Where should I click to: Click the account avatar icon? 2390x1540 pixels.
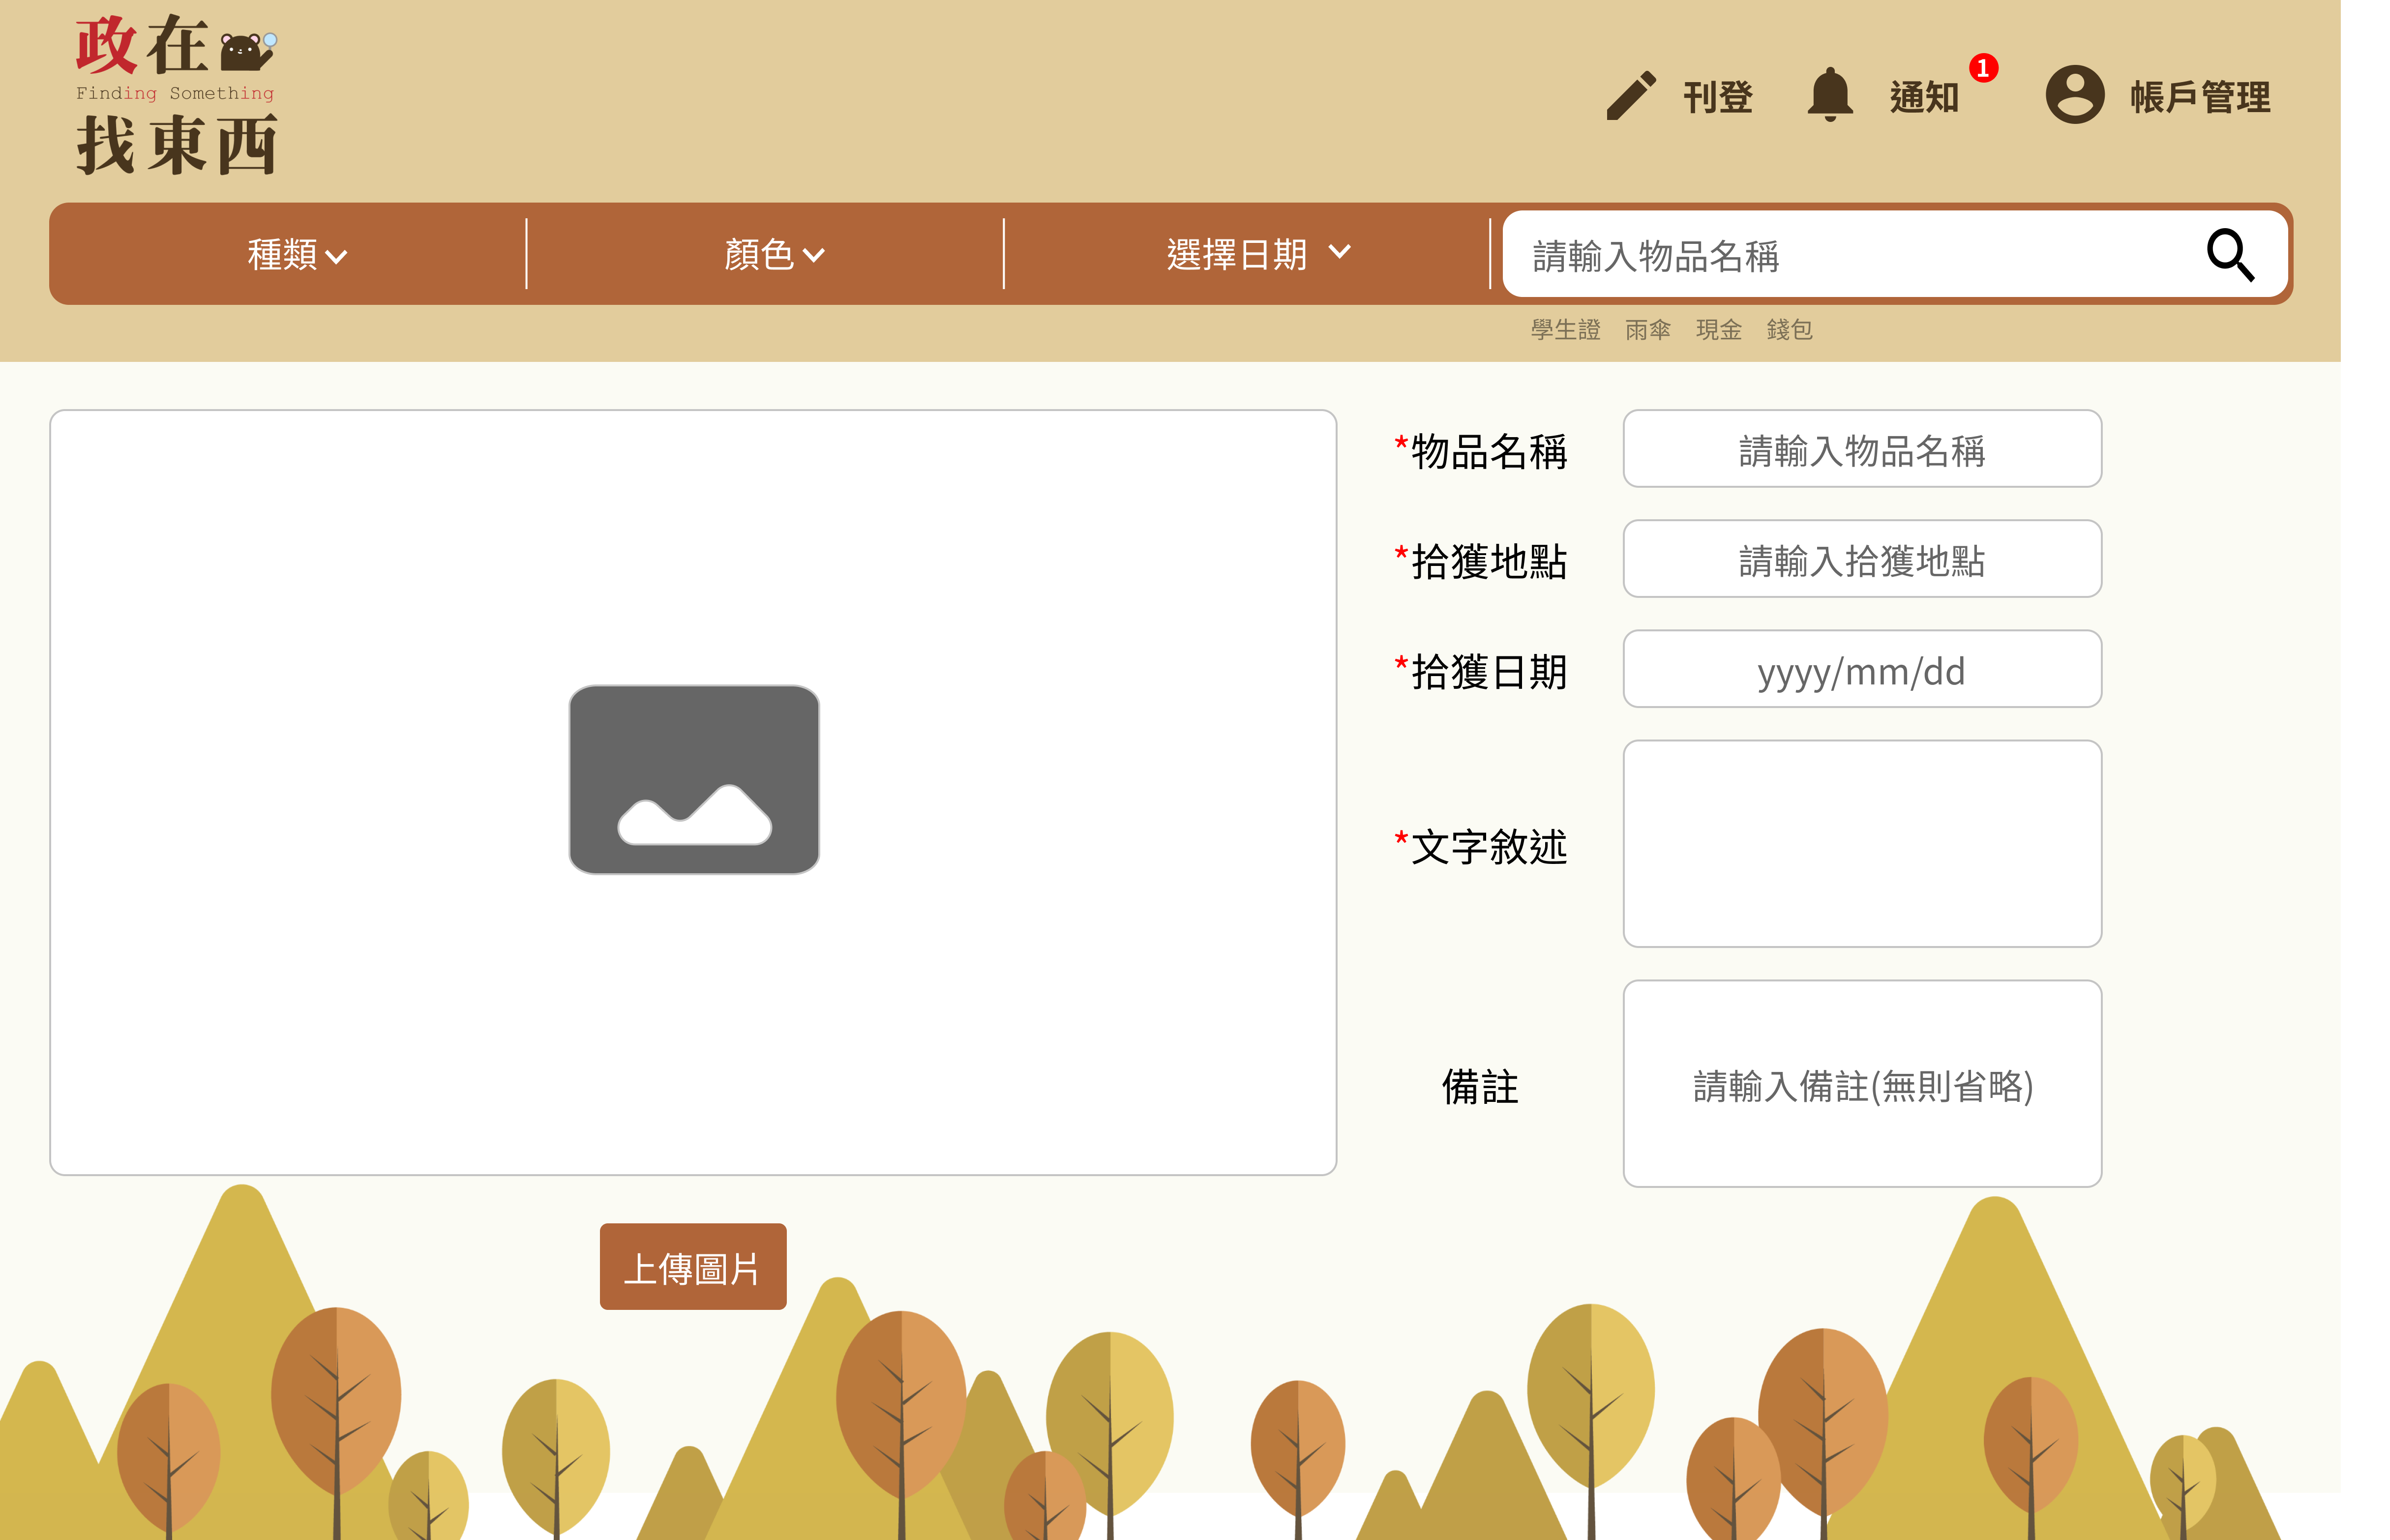pos(2075,95)
